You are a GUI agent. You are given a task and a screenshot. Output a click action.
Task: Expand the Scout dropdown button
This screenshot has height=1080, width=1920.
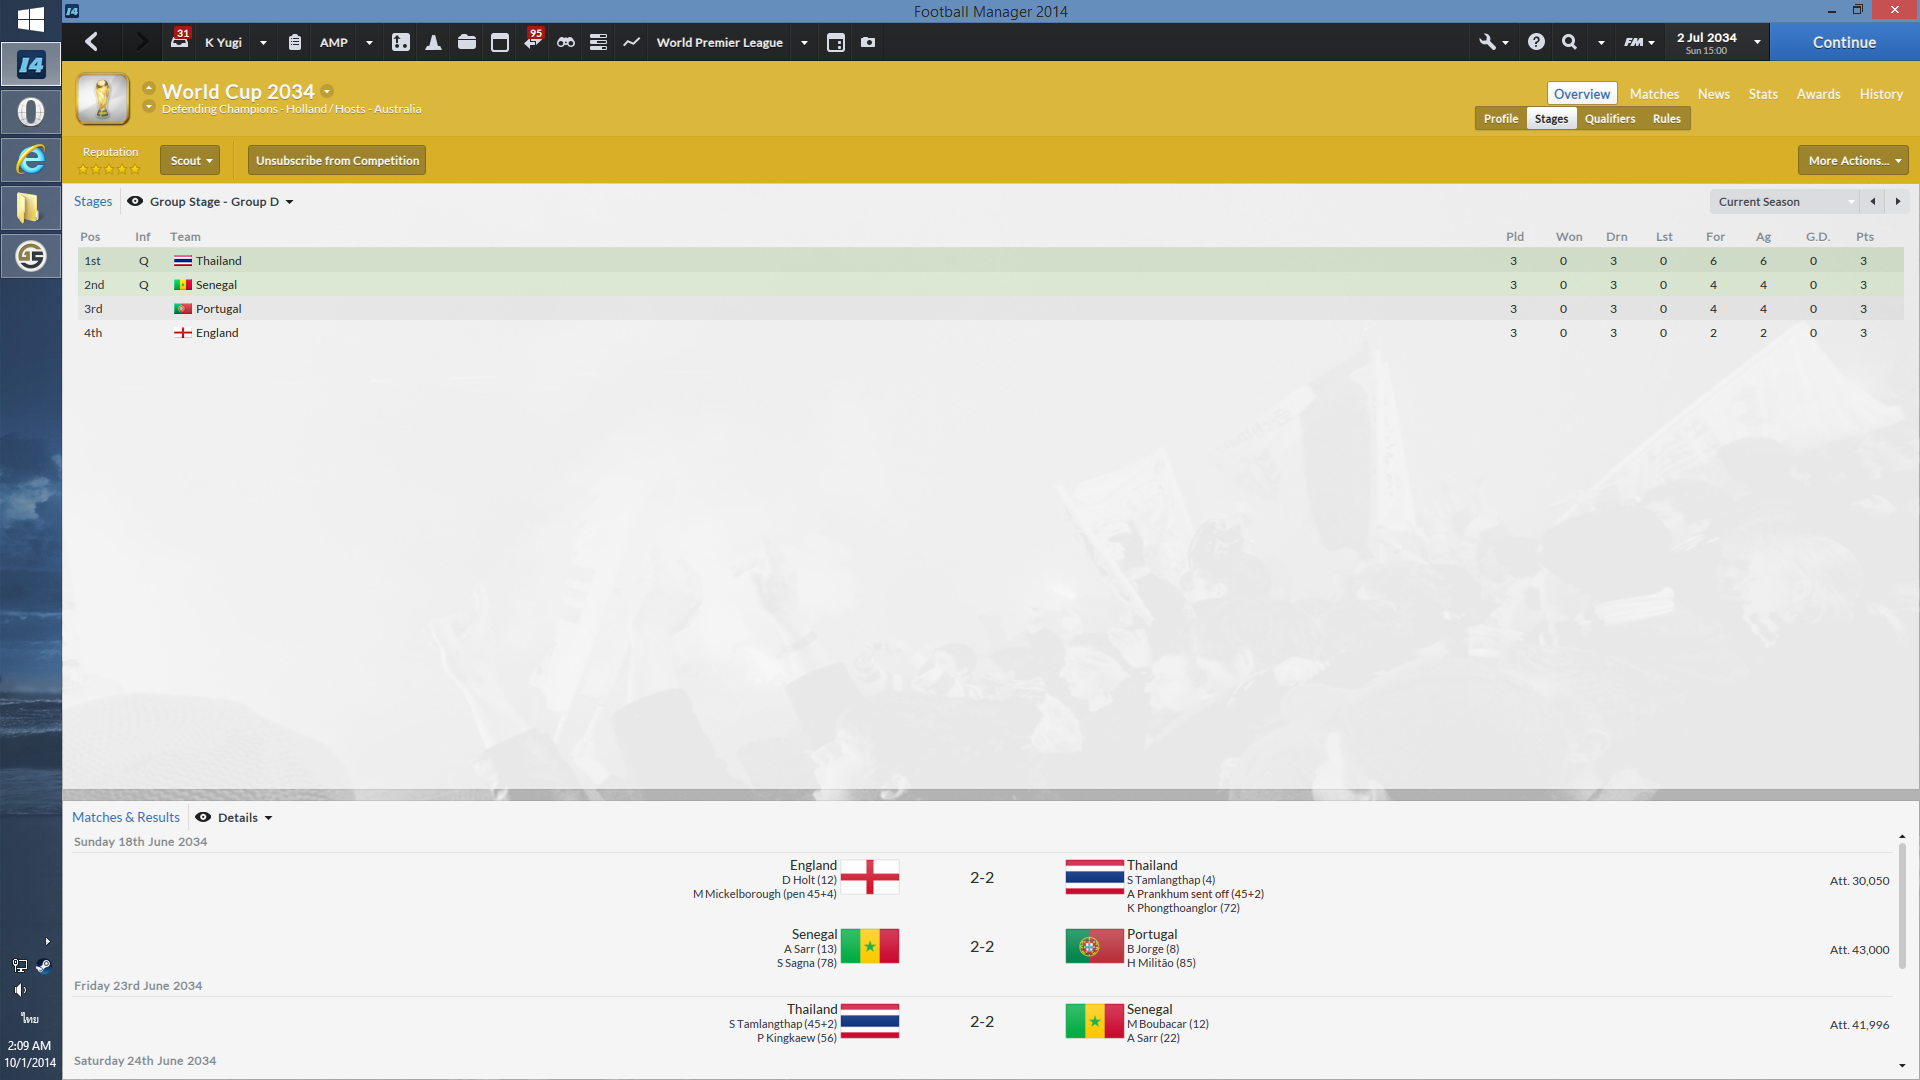(x=190, y=160)
